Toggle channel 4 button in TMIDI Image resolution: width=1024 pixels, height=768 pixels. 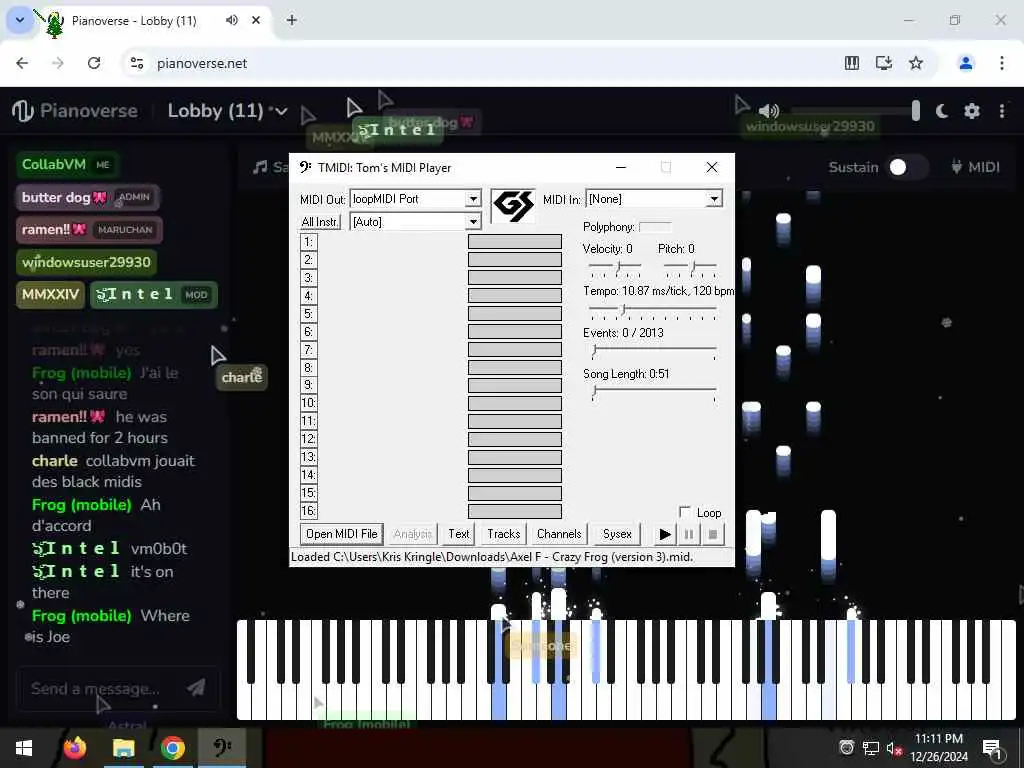pos(308,296)
